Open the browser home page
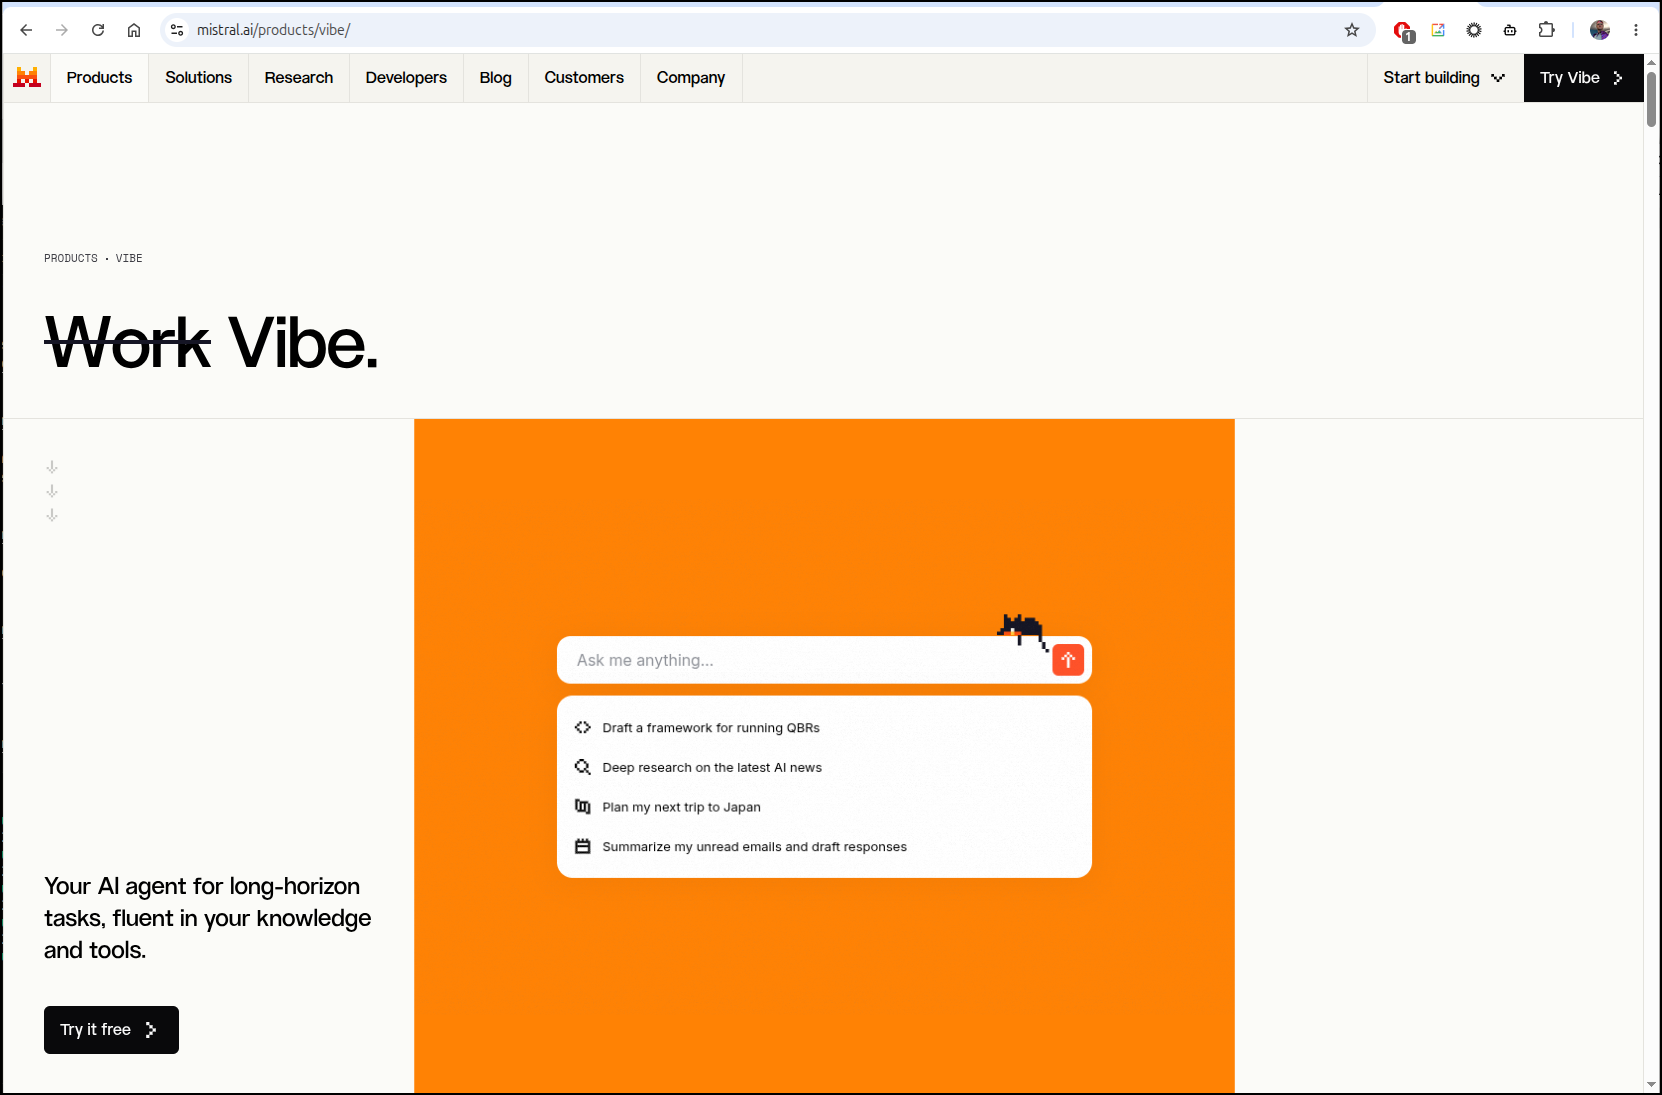 (x=134, y=30)
